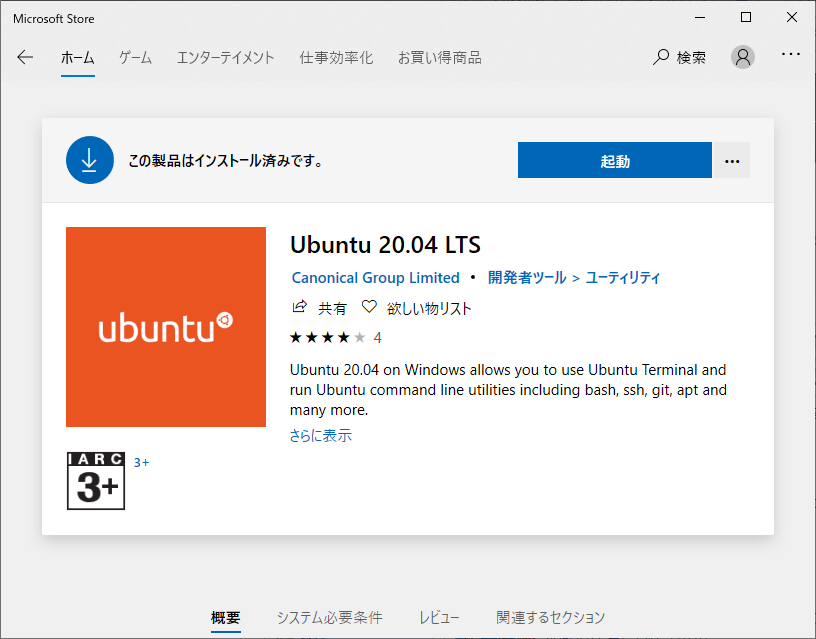Switch to システム必要条件 section tab
This screenshot has width=816, height=639.
329,618
